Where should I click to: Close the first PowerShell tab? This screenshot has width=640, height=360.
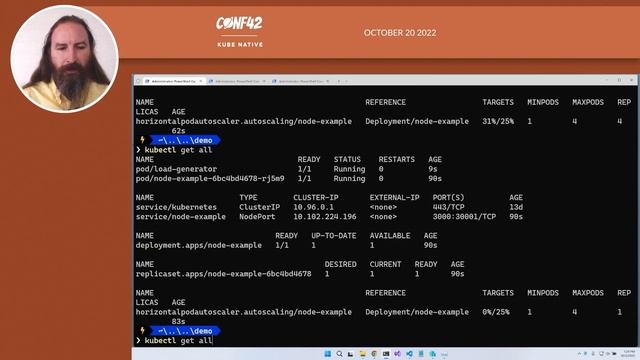(201, 81)
